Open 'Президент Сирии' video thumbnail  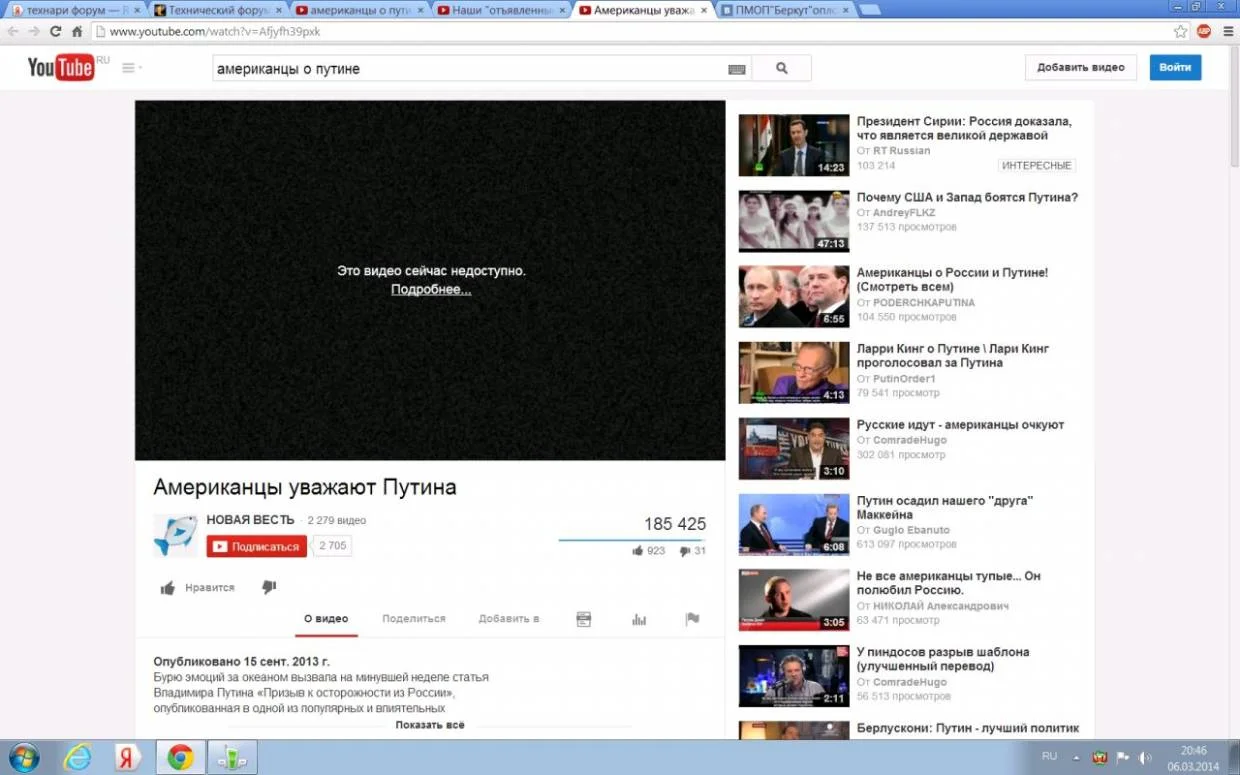[793, 145]
